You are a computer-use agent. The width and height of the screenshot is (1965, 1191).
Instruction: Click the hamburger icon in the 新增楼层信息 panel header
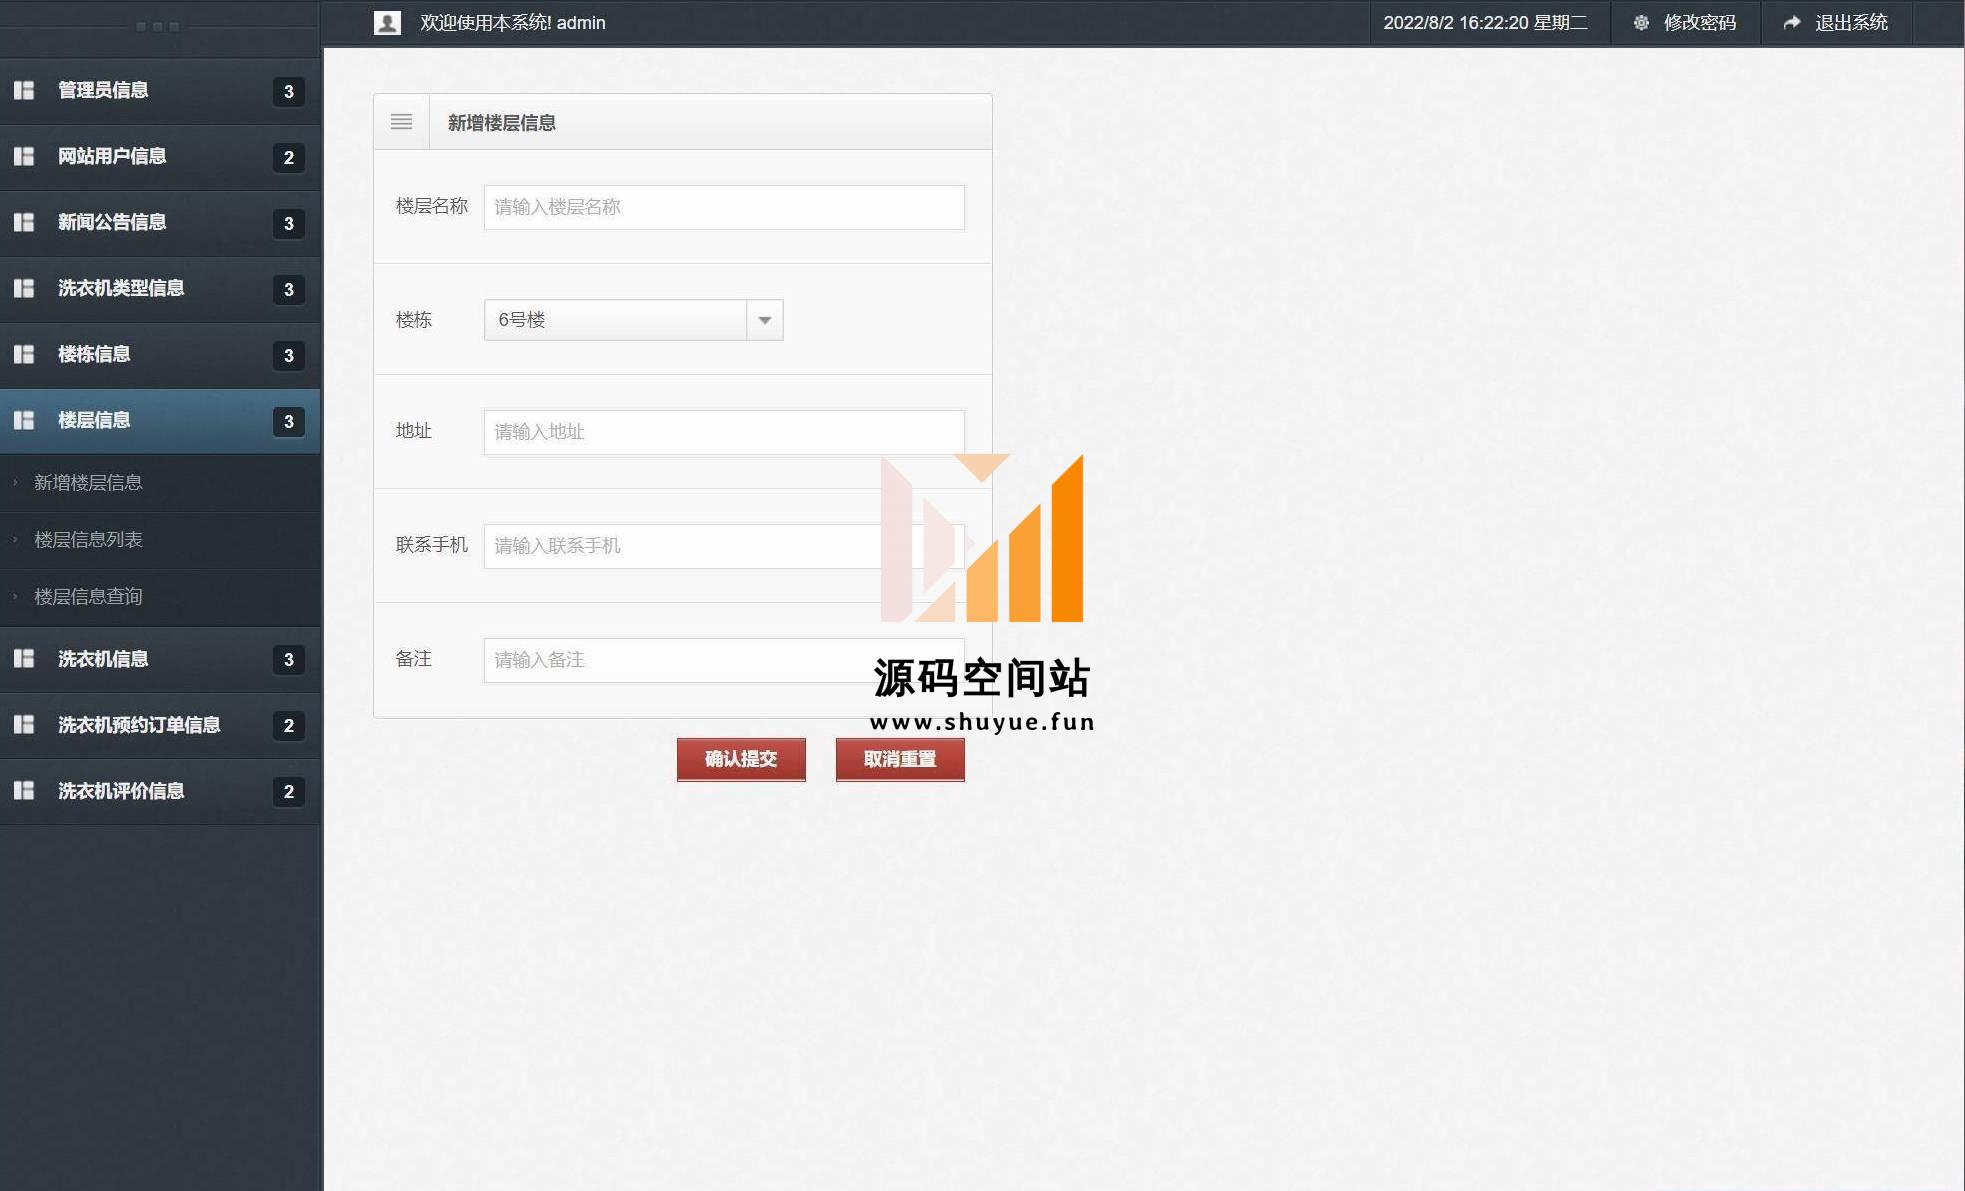401,122
